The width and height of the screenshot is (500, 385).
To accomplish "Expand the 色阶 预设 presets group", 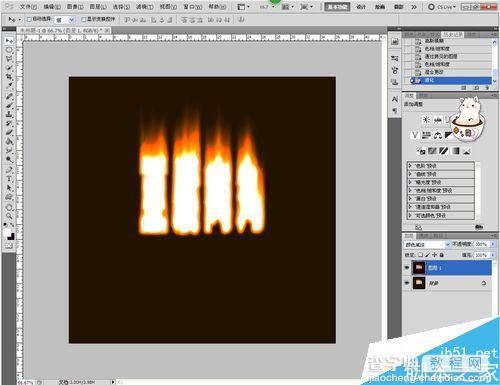I will tap(440, 166).
